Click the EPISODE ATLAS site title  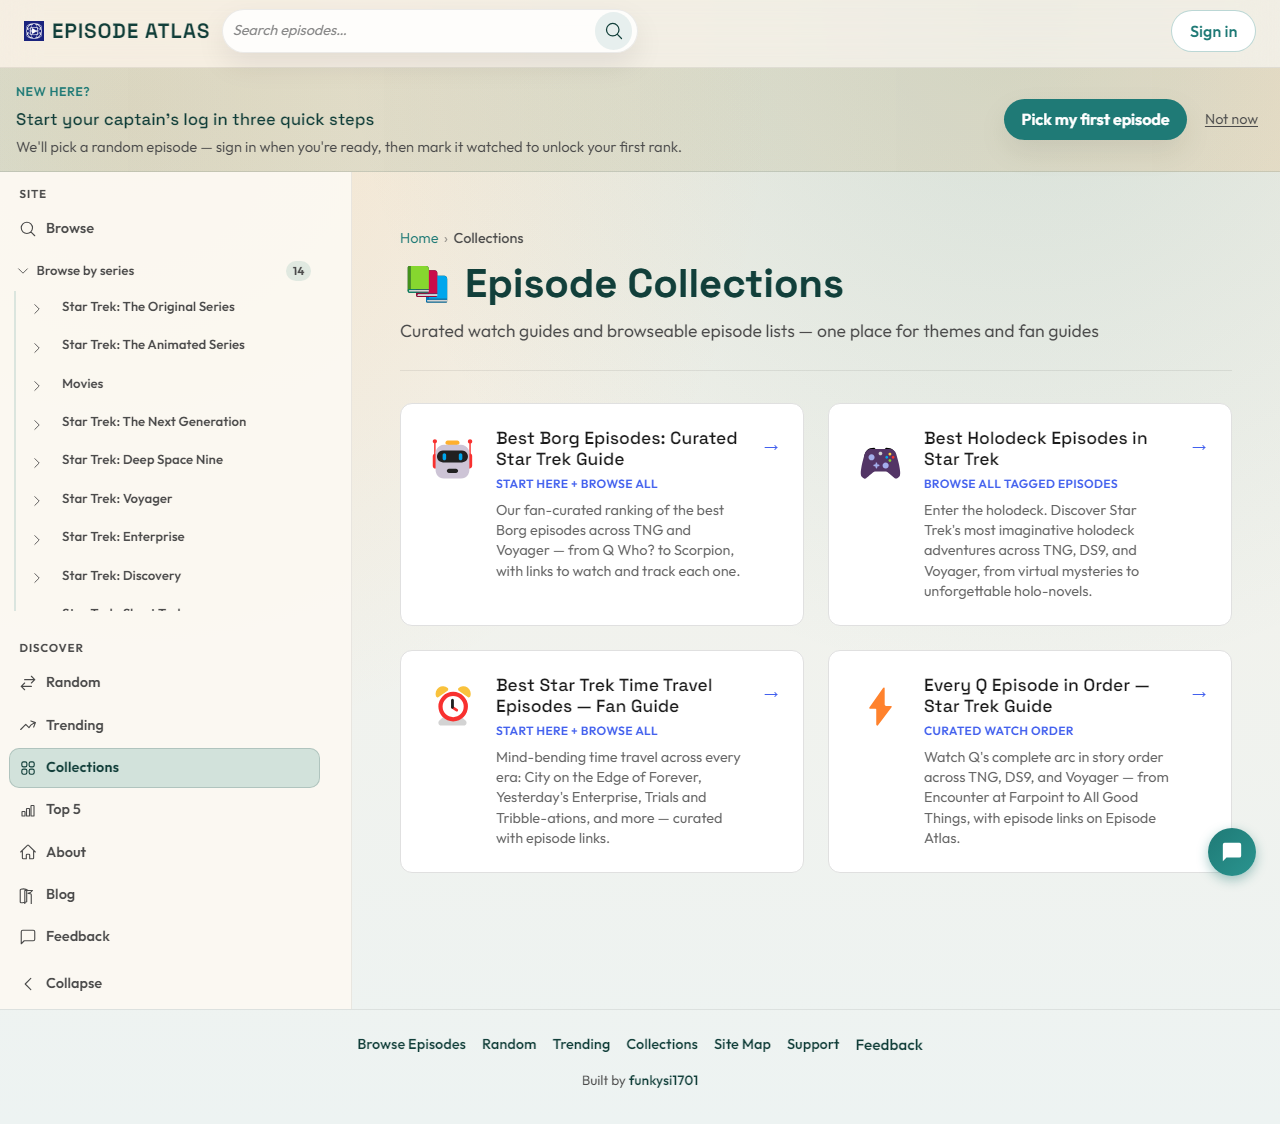coord(131,31)
